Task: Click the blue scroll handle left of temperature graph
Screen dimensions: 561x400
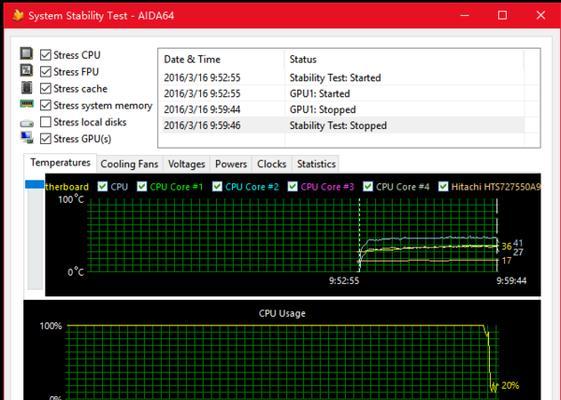Action: point(35,184)
